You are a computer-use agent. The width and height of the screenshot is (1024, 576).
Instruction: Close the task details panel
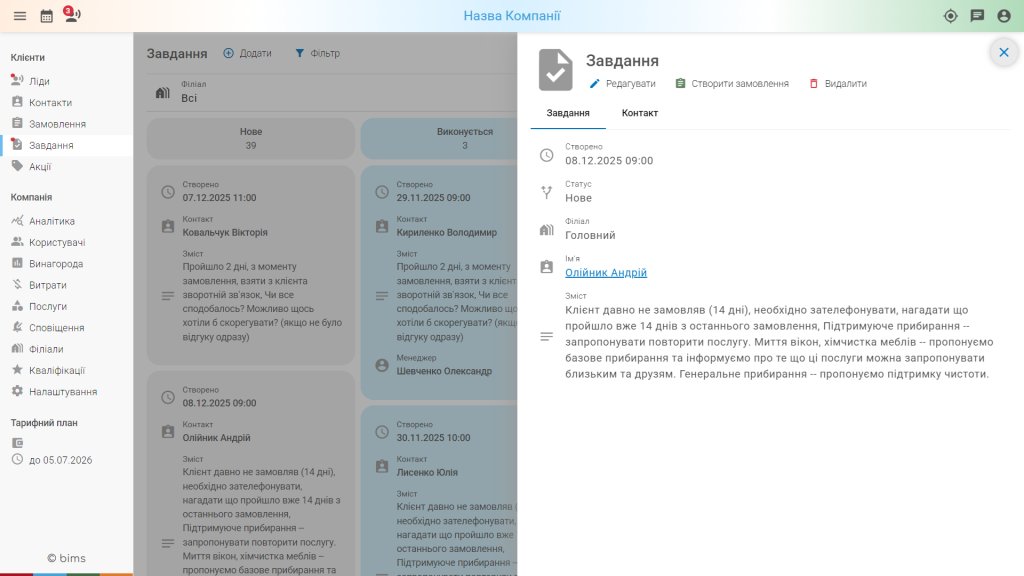coord(1004,52)
